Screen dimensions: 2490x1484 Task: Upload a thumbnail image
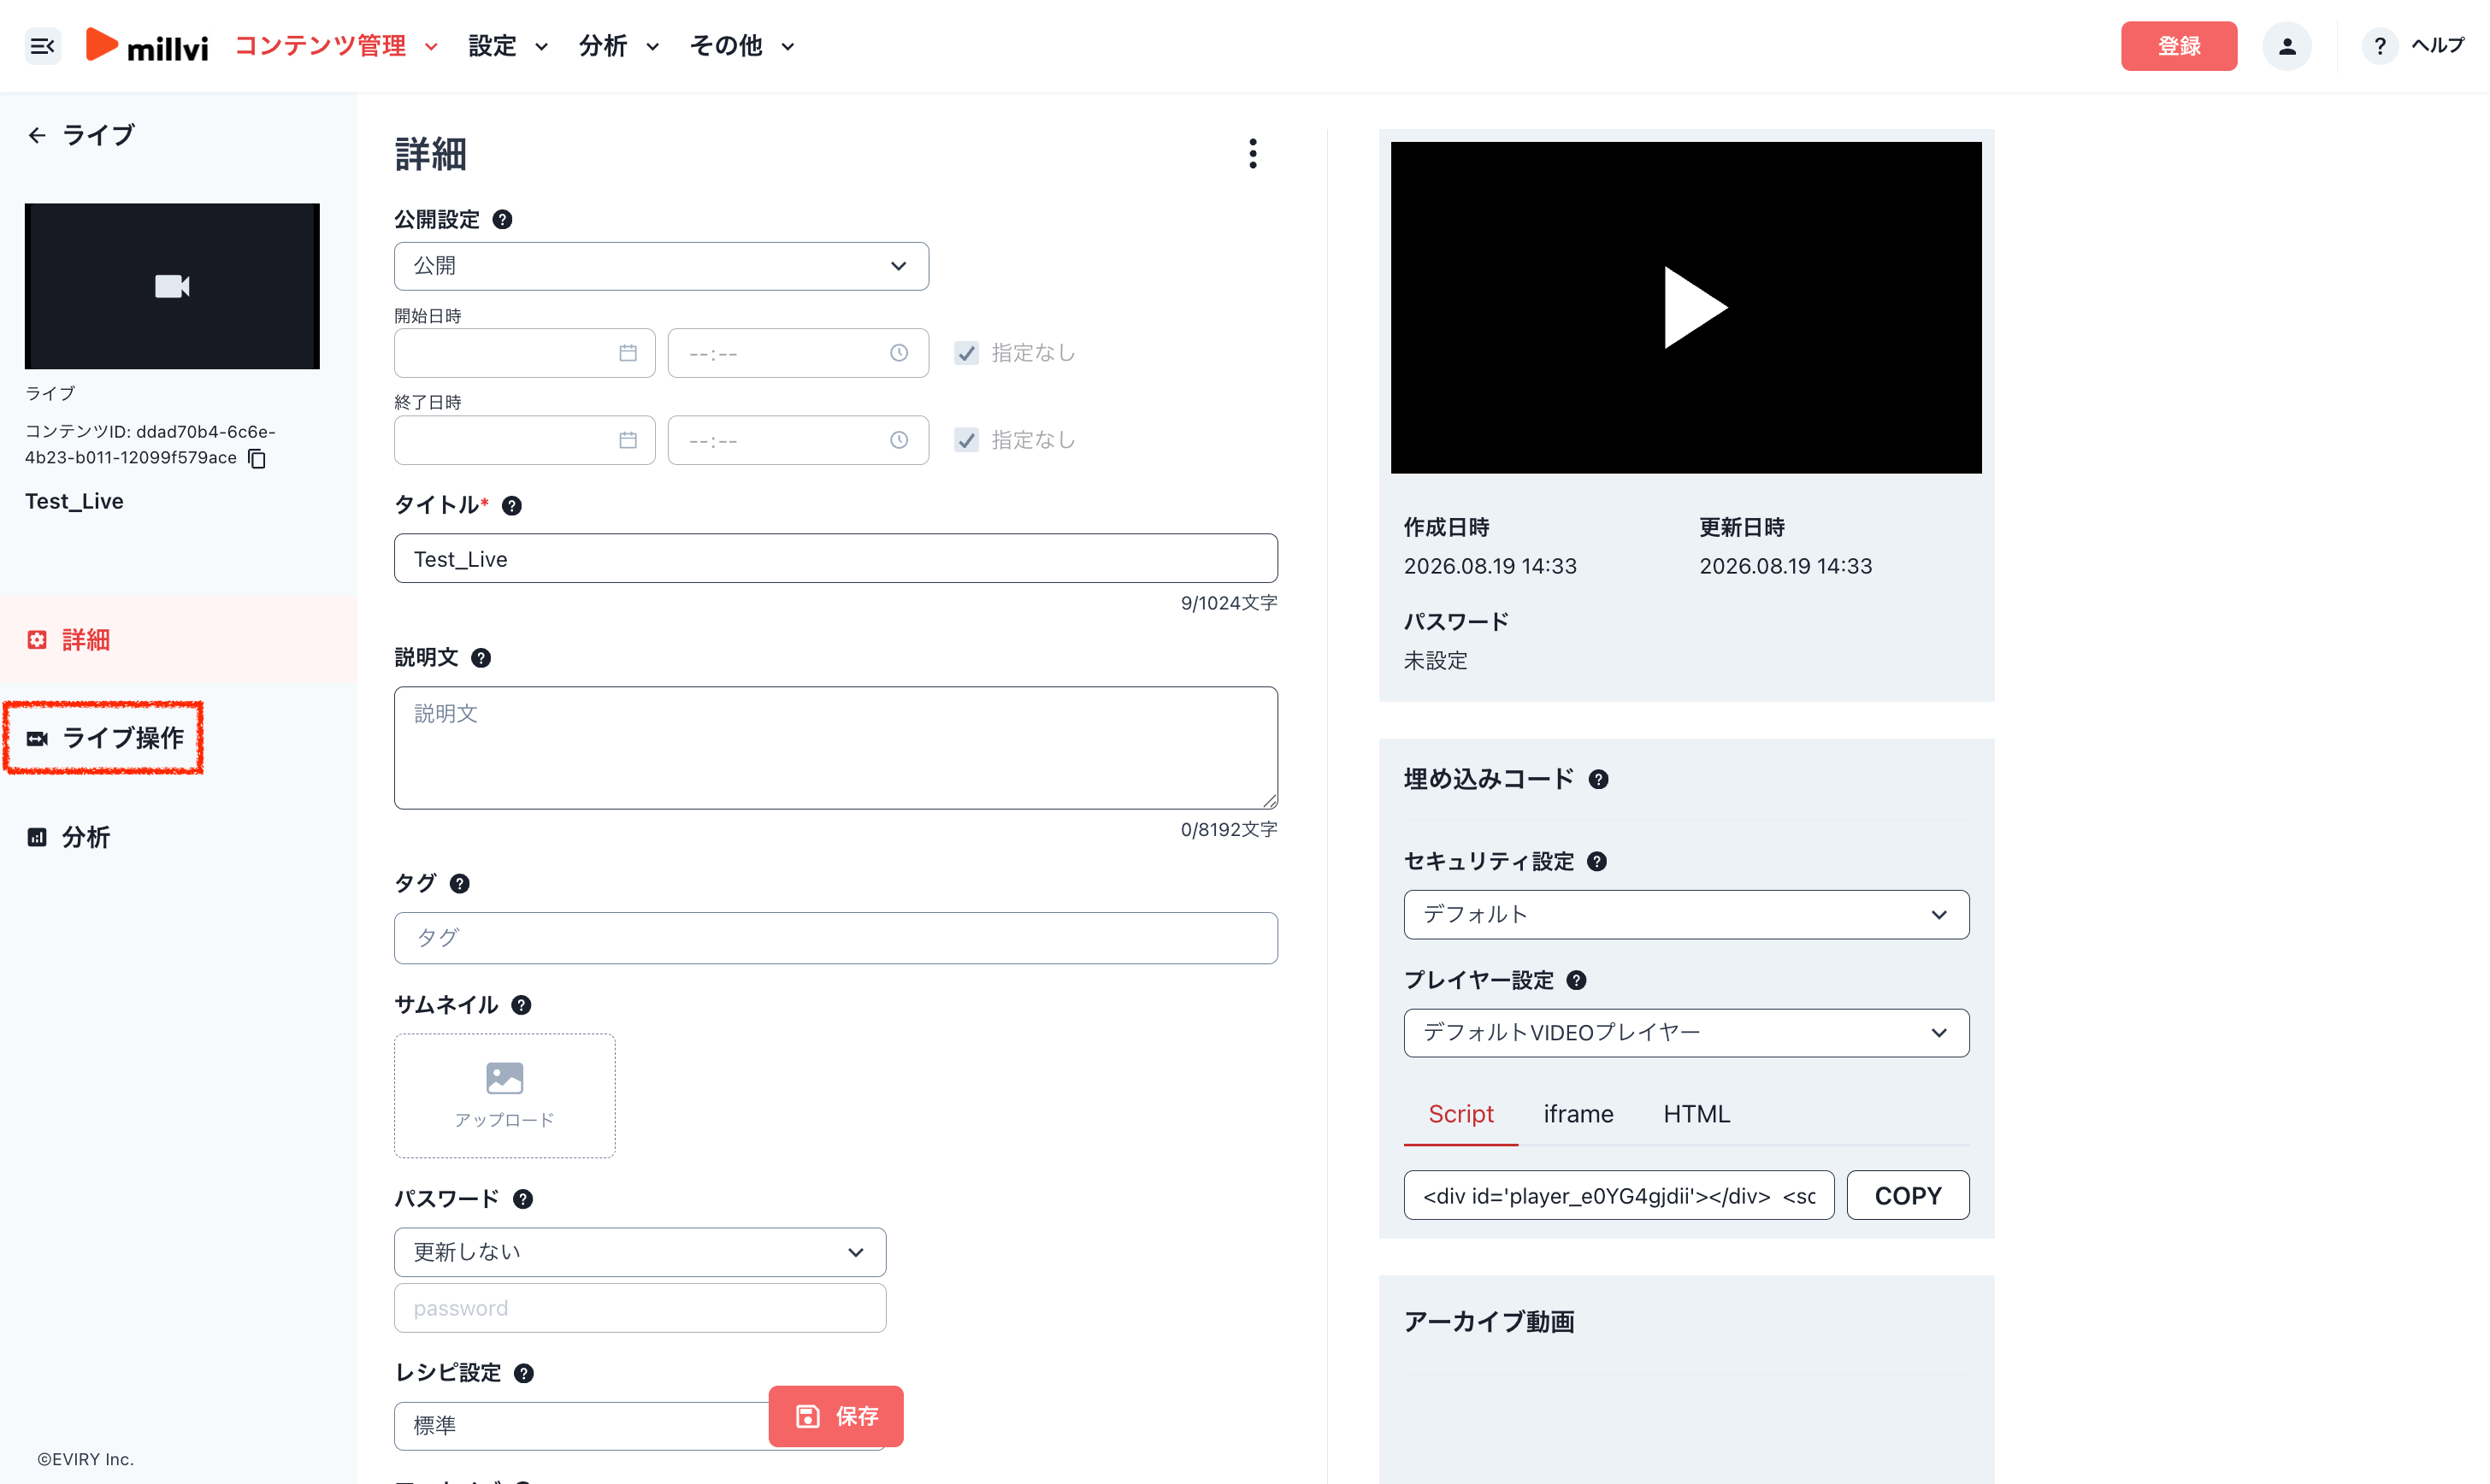(504, 1096)
